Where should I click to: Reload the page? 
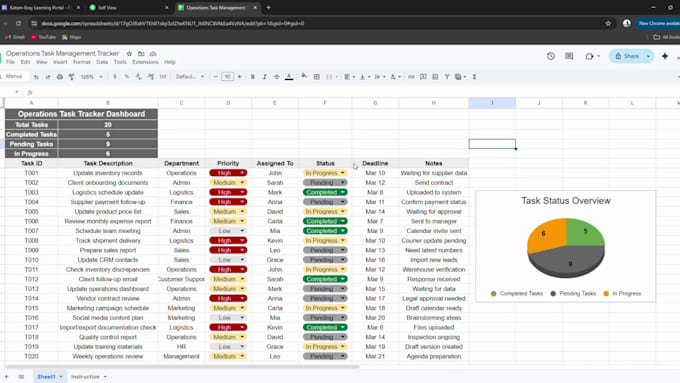pyautogui.click(x=18, y=23)
